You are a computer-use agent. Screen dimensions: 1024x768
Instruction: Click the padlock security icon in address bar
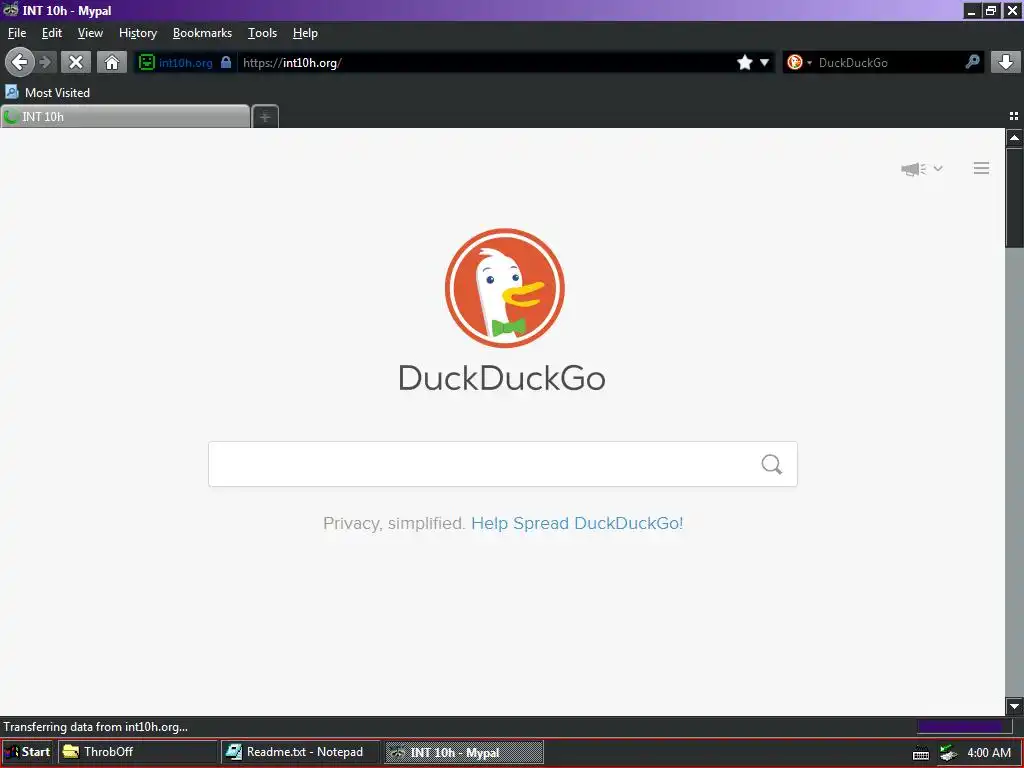point(226,63)
